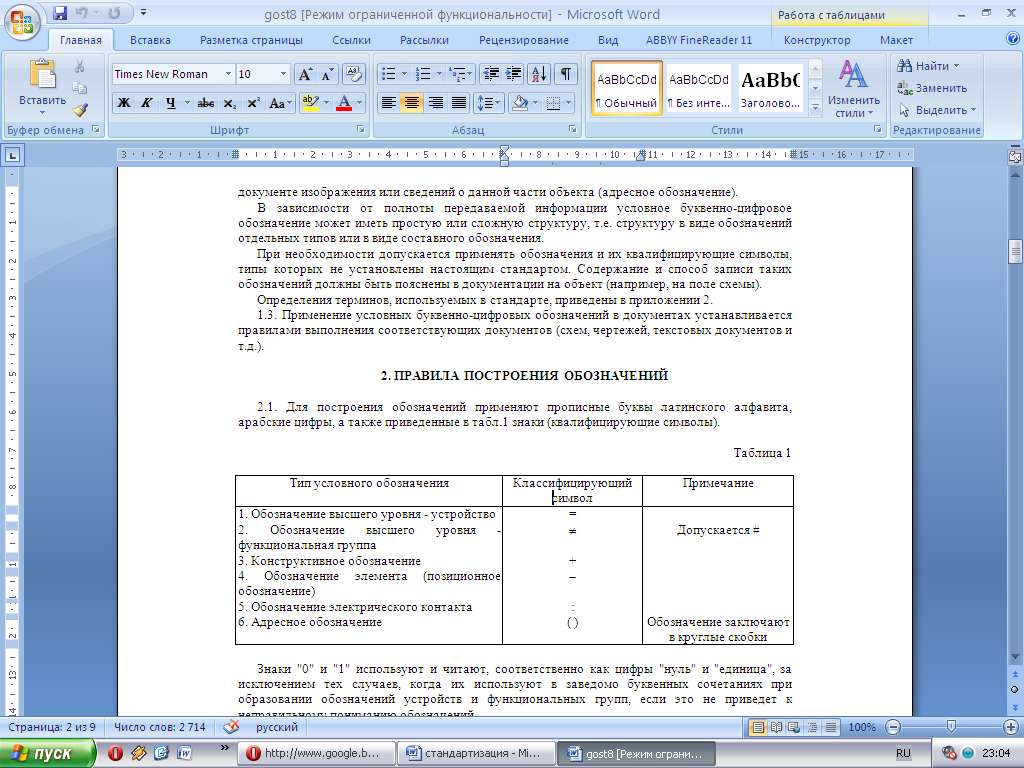Viewport: 1024px width, 768px height.
Task: Align text to the right
Action: tap(435, 103)
